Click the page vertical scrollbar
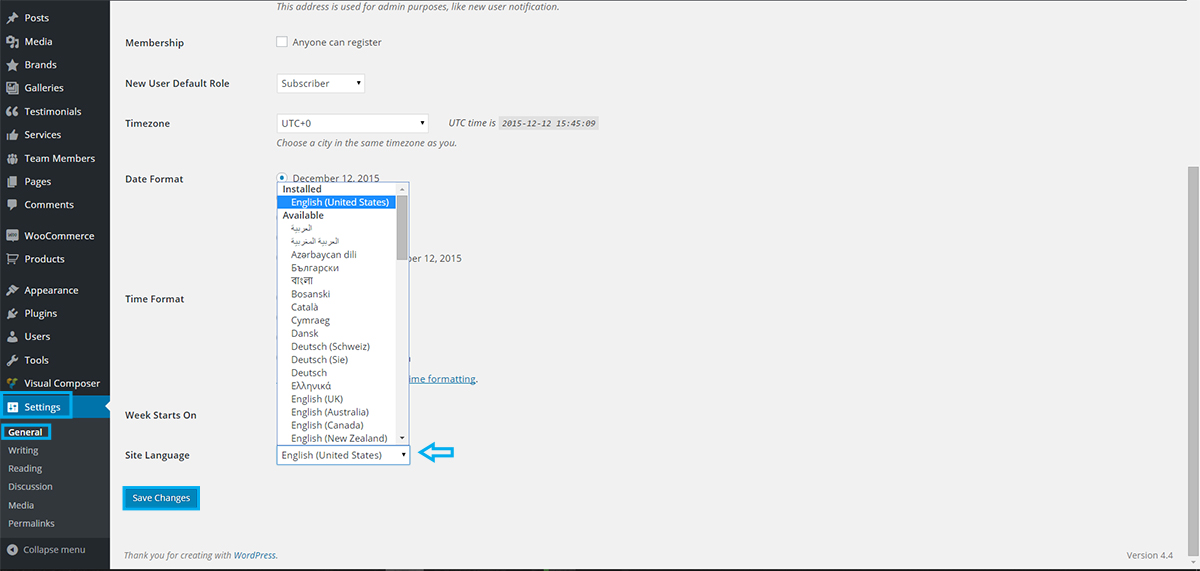Screen dimensions: 1200x571 pos(1193,360)
